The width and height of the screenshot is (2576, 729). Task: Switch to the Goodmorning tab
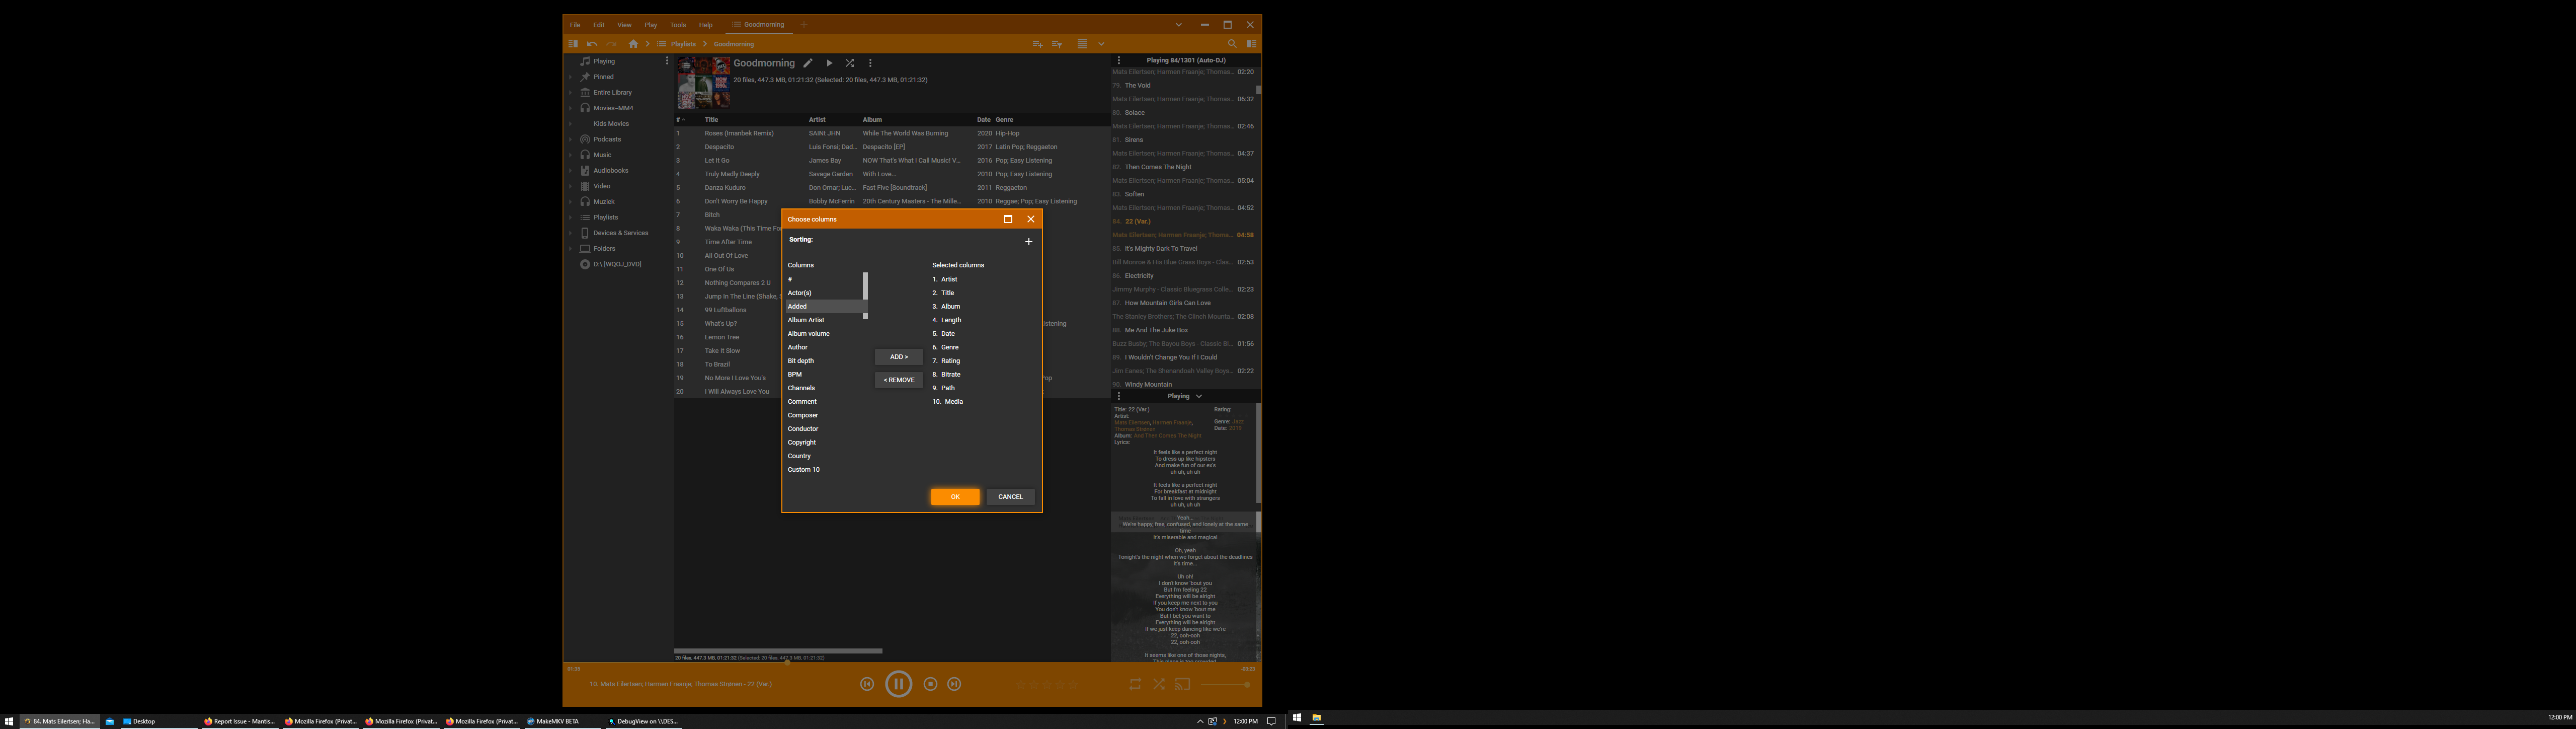758,25
